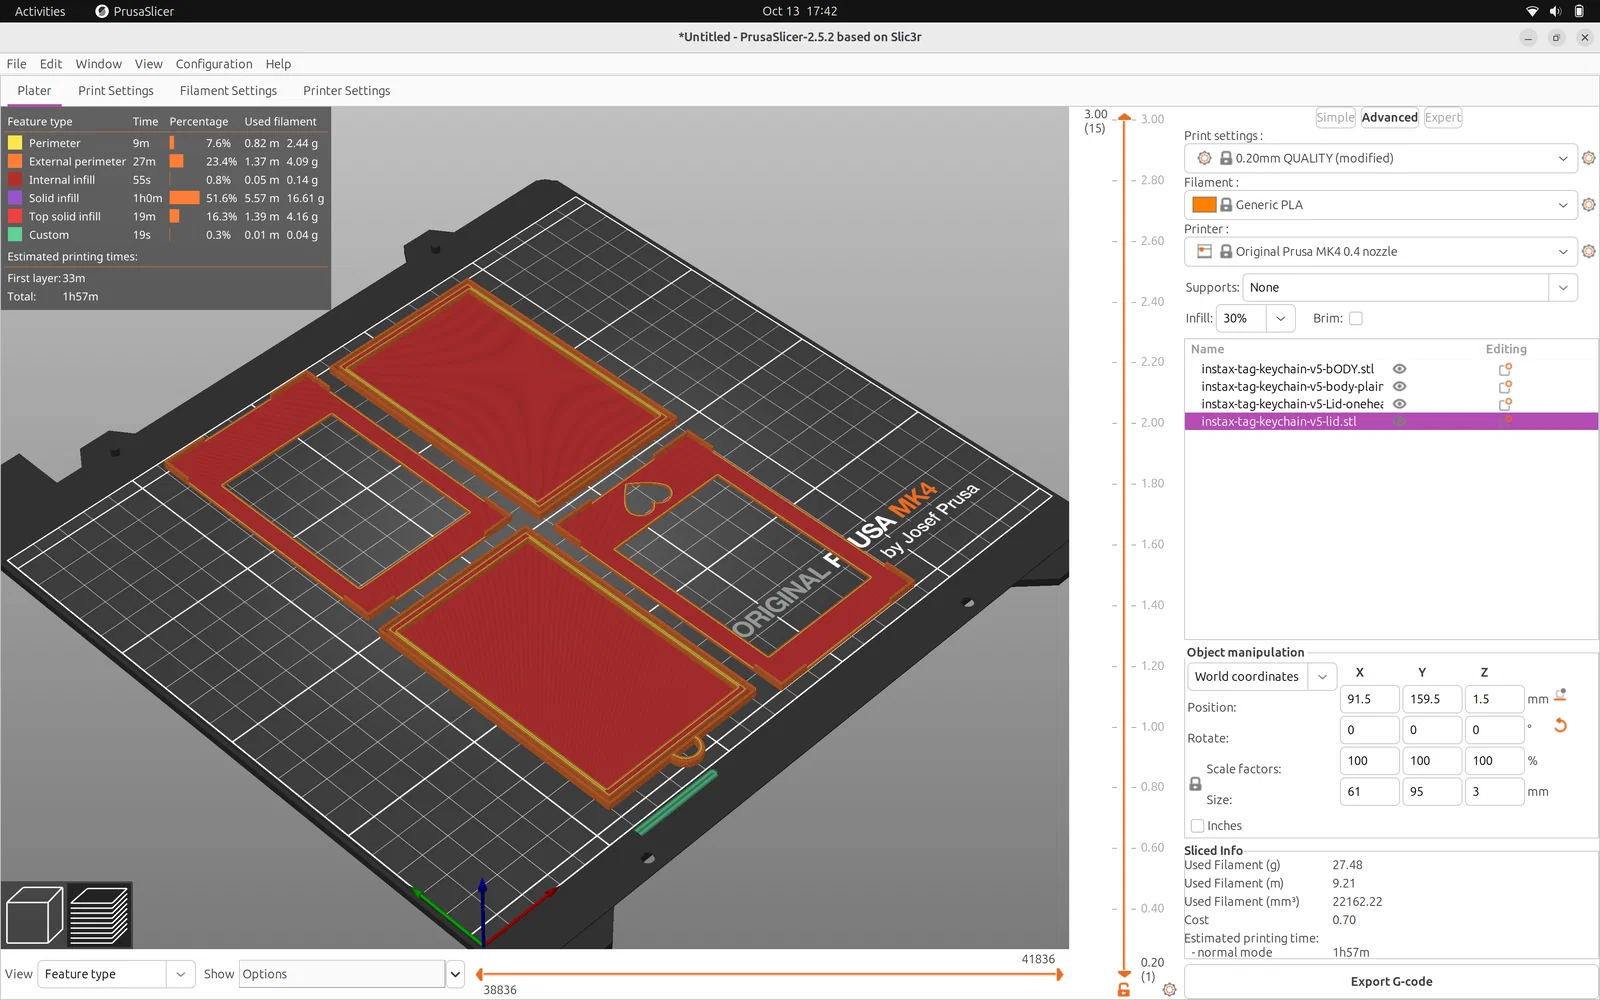Open the View Feature type dropdown

tap(180, 974)
